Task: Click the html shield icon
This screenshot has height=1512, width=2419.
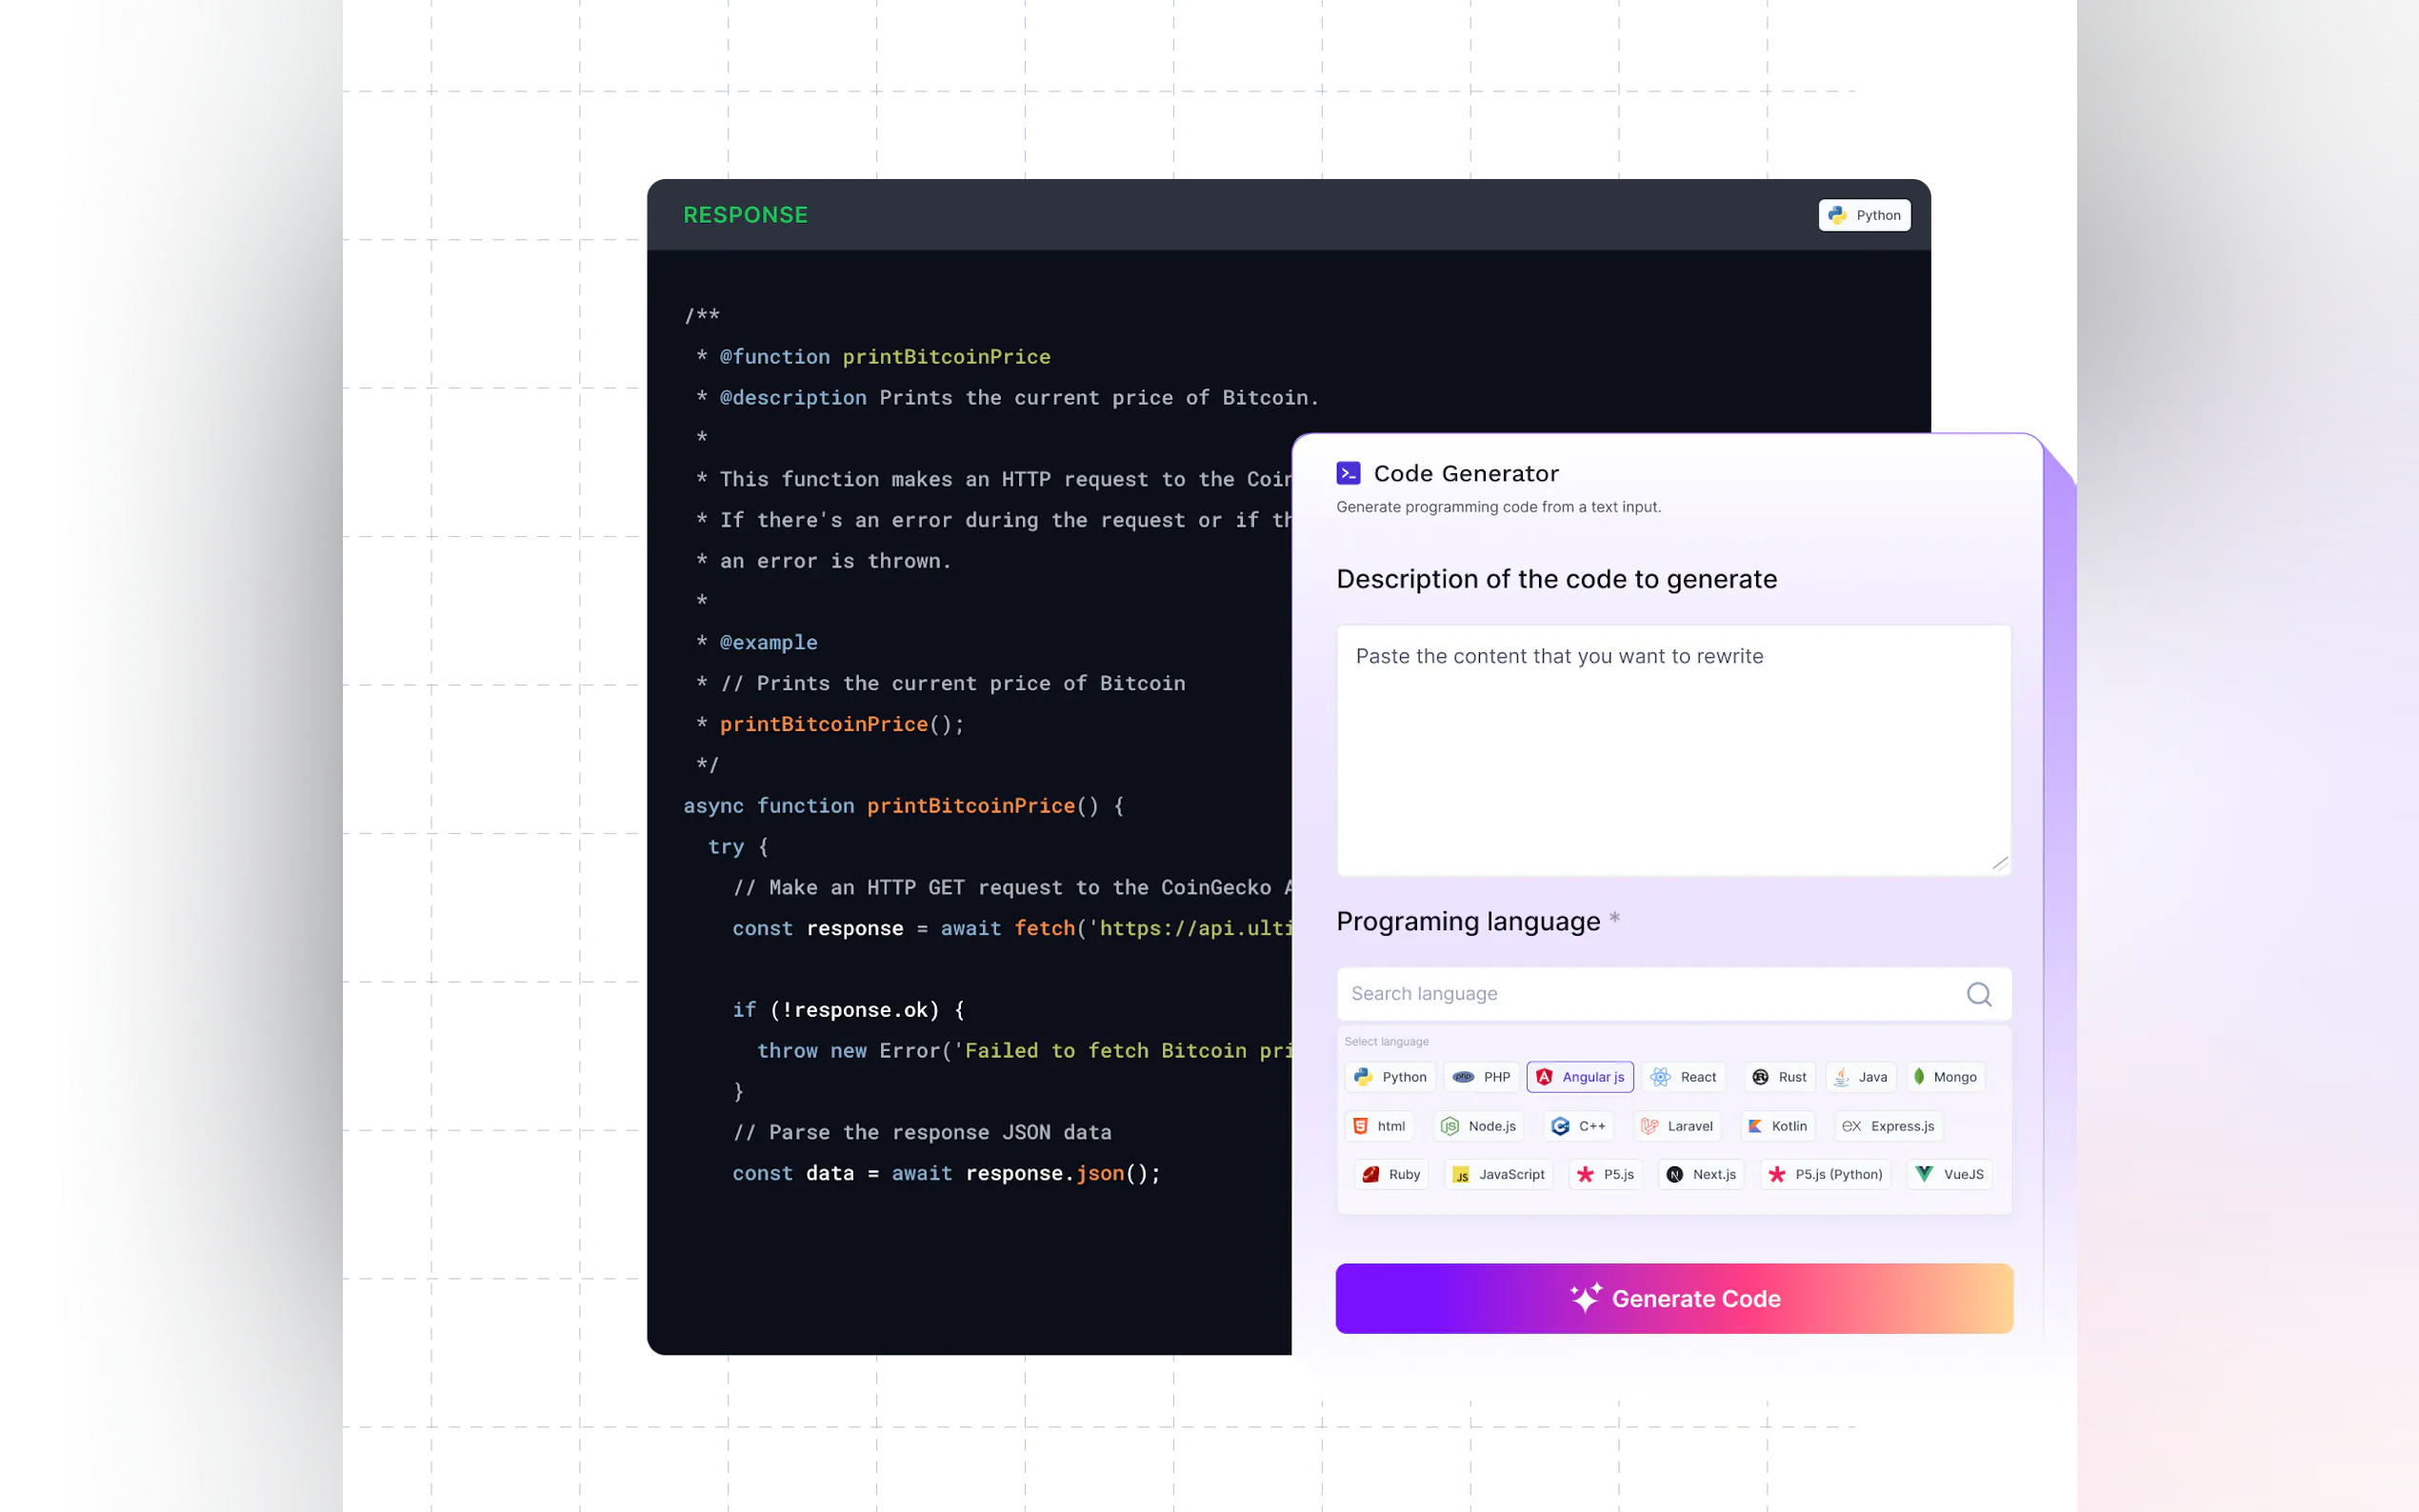Action: click(x=1360, y=1126)
